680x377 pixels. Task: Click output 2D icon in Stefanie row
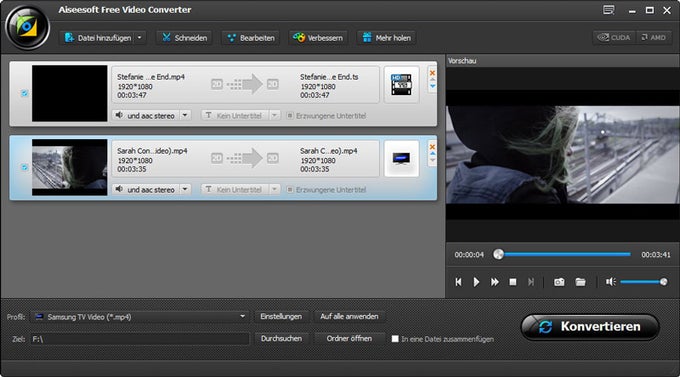[273, 84]
